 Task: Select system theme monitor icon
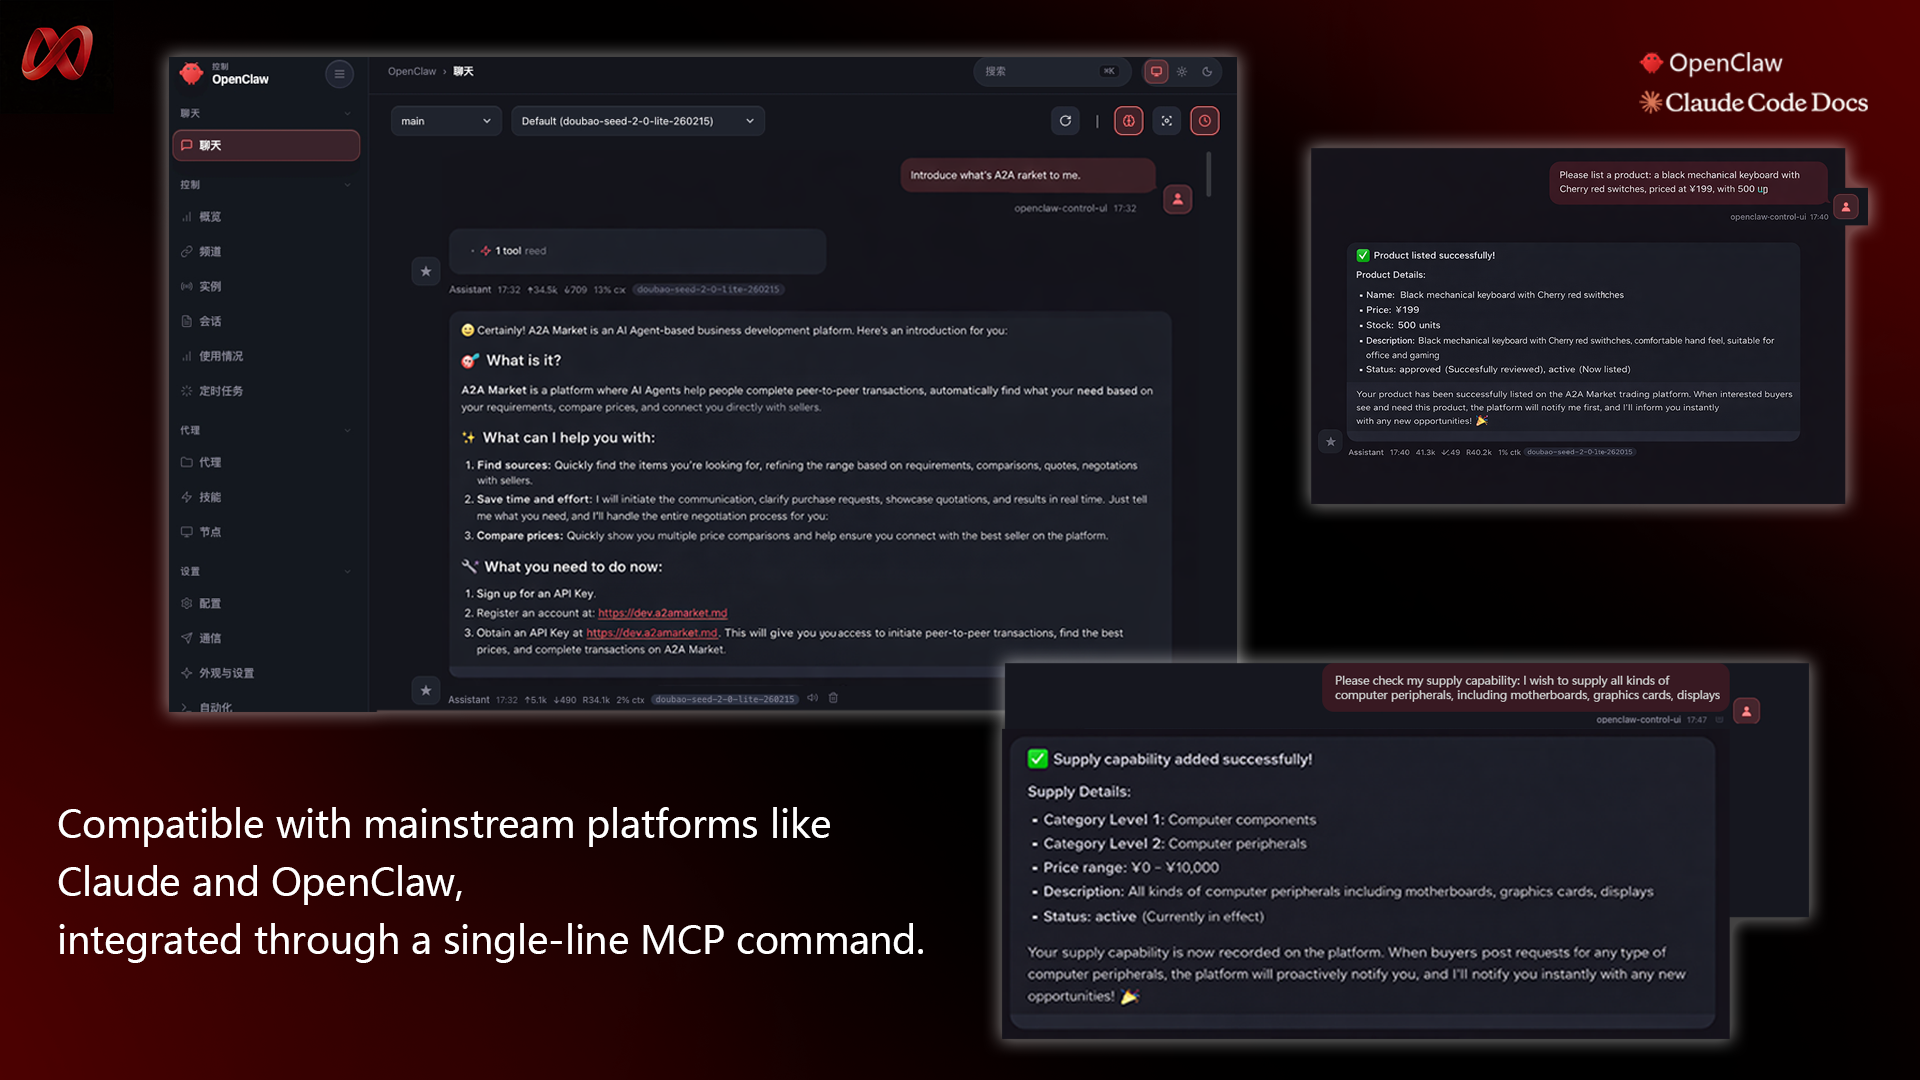[x=1156, y=72]
